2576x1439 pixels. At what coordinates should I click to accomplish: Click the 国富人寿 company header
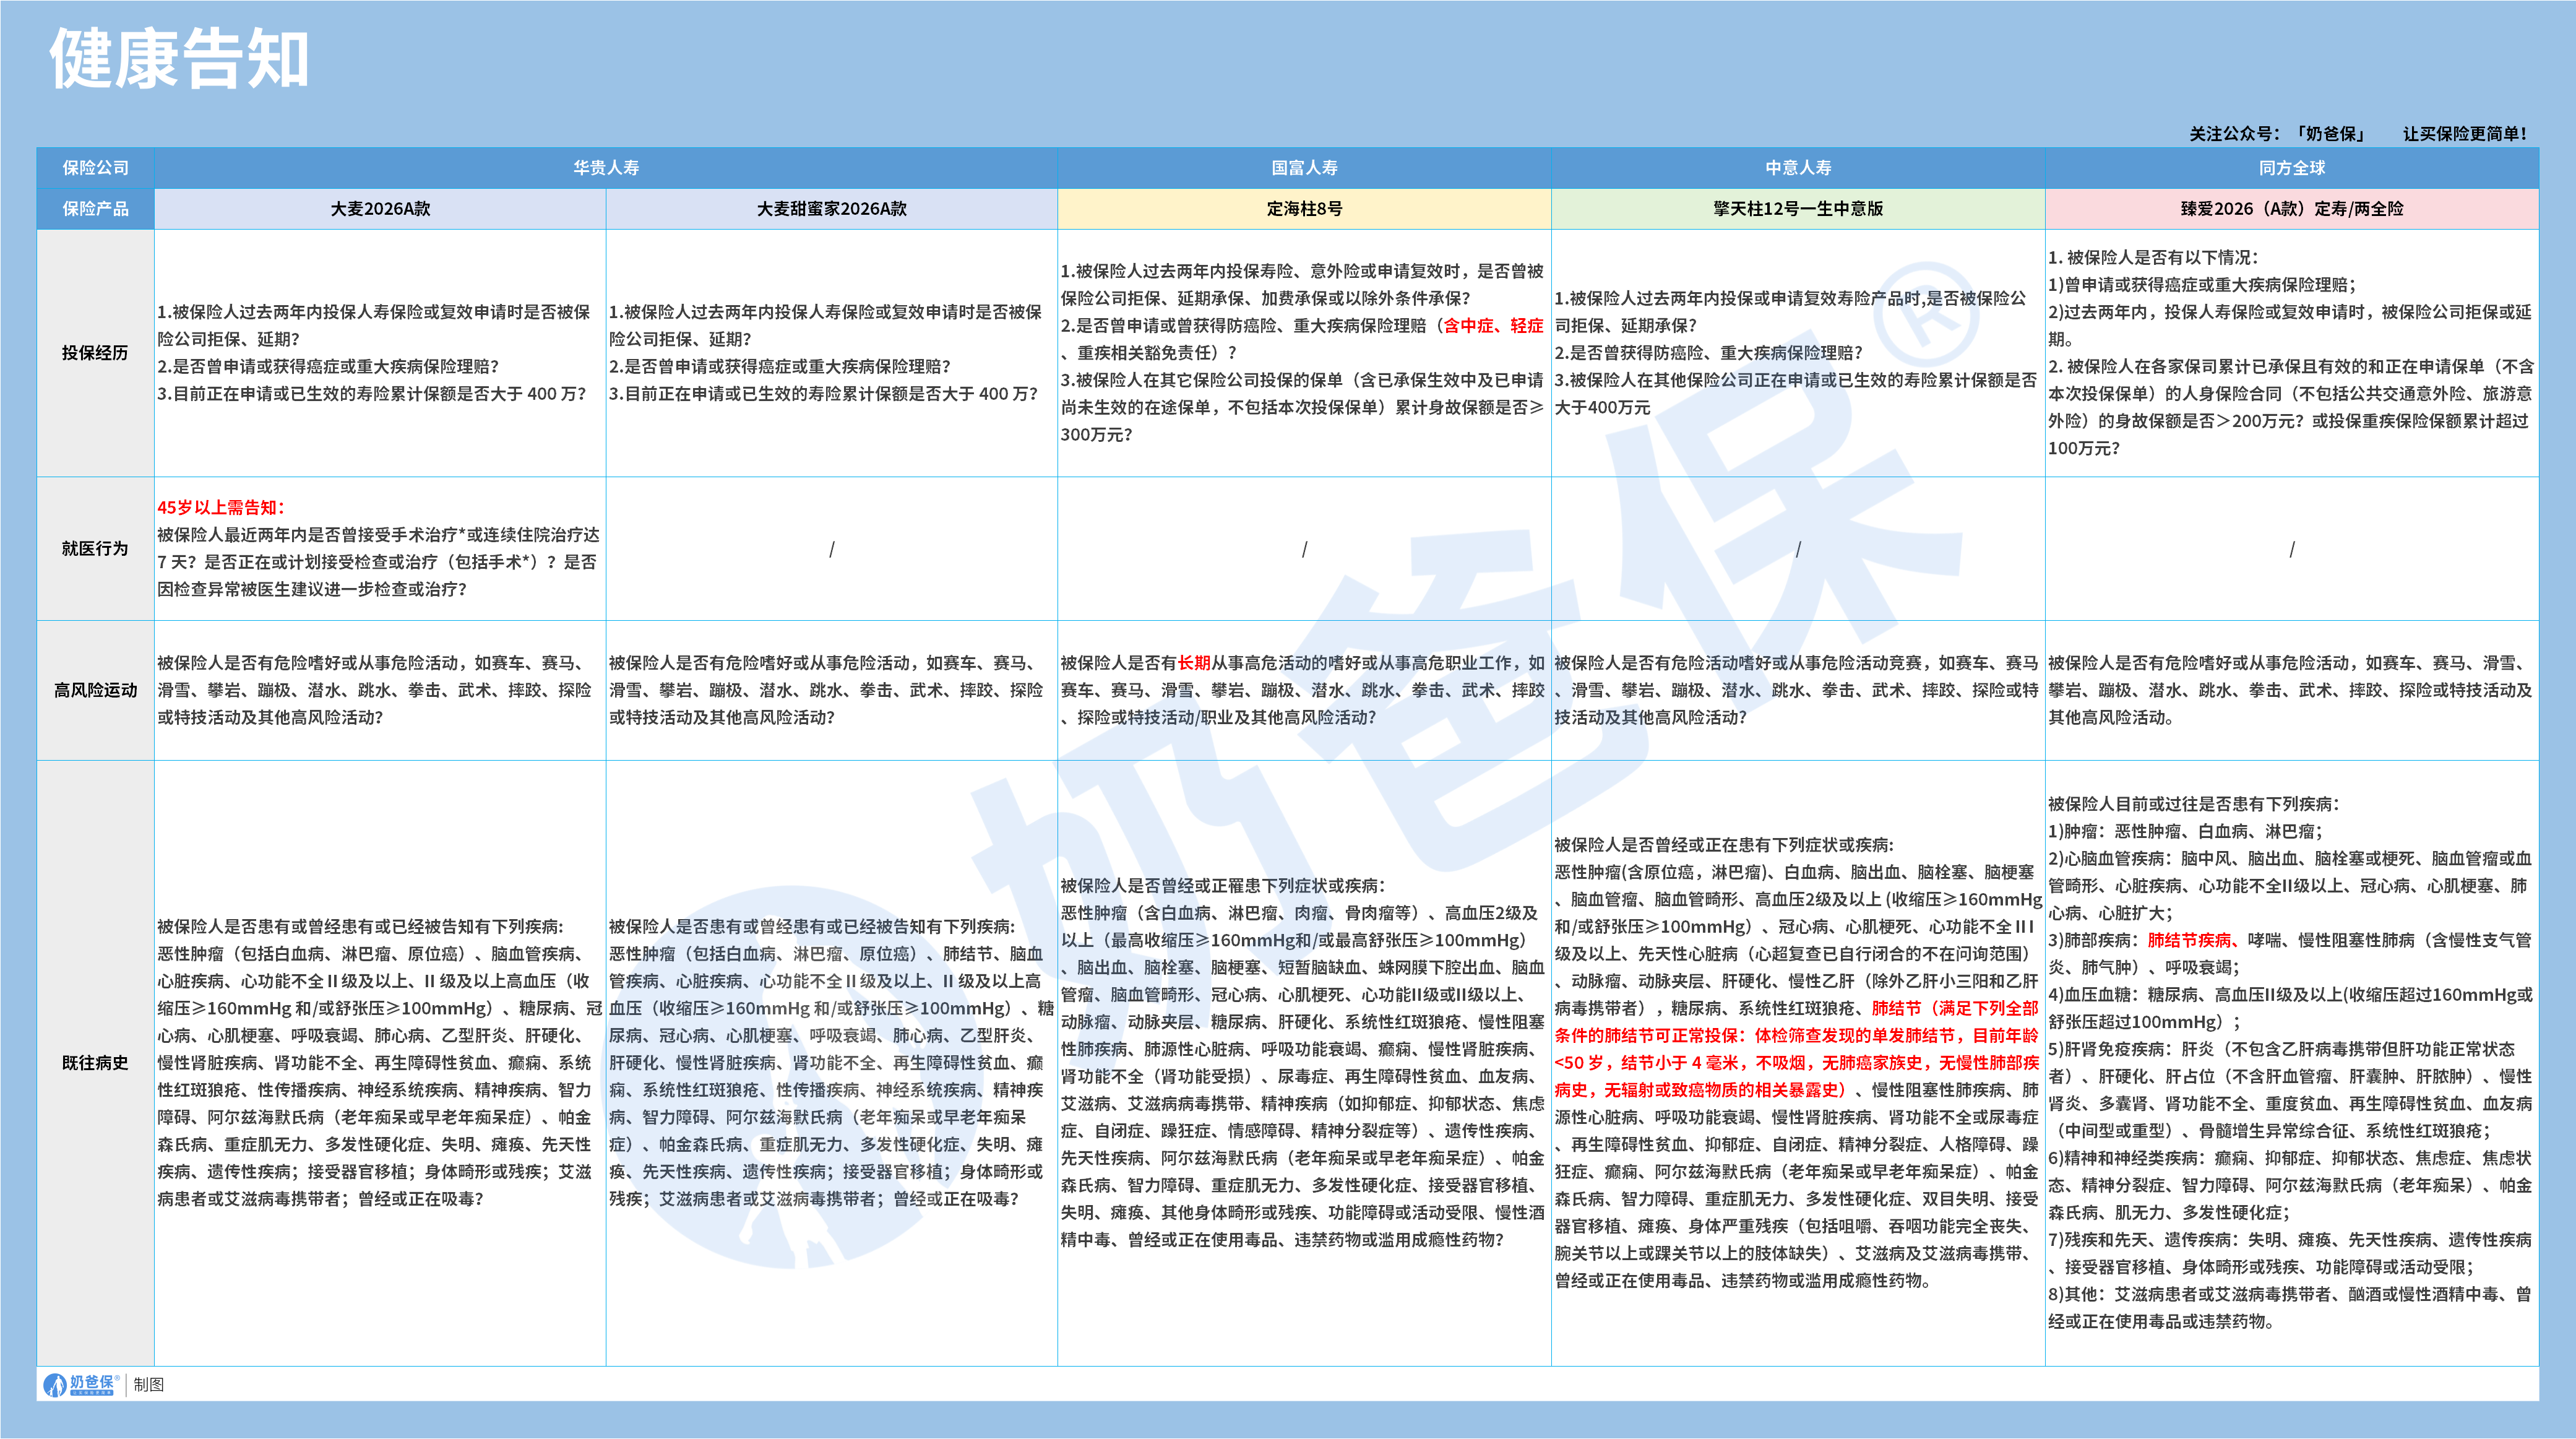coord(1304,168)
